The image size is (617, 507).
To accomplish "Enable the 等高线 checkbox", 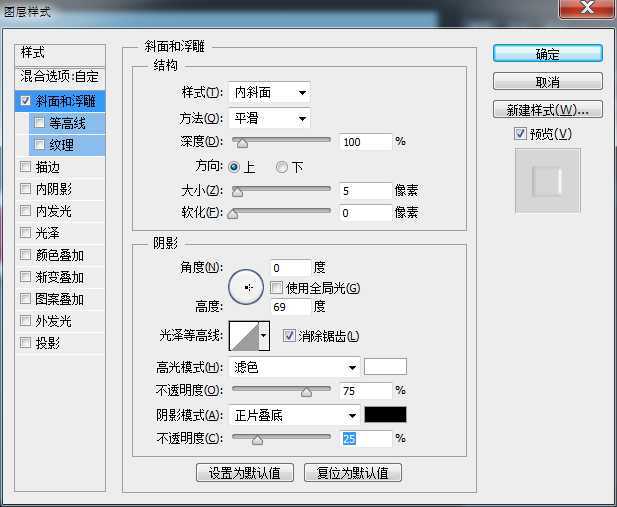I will point(39,122).
